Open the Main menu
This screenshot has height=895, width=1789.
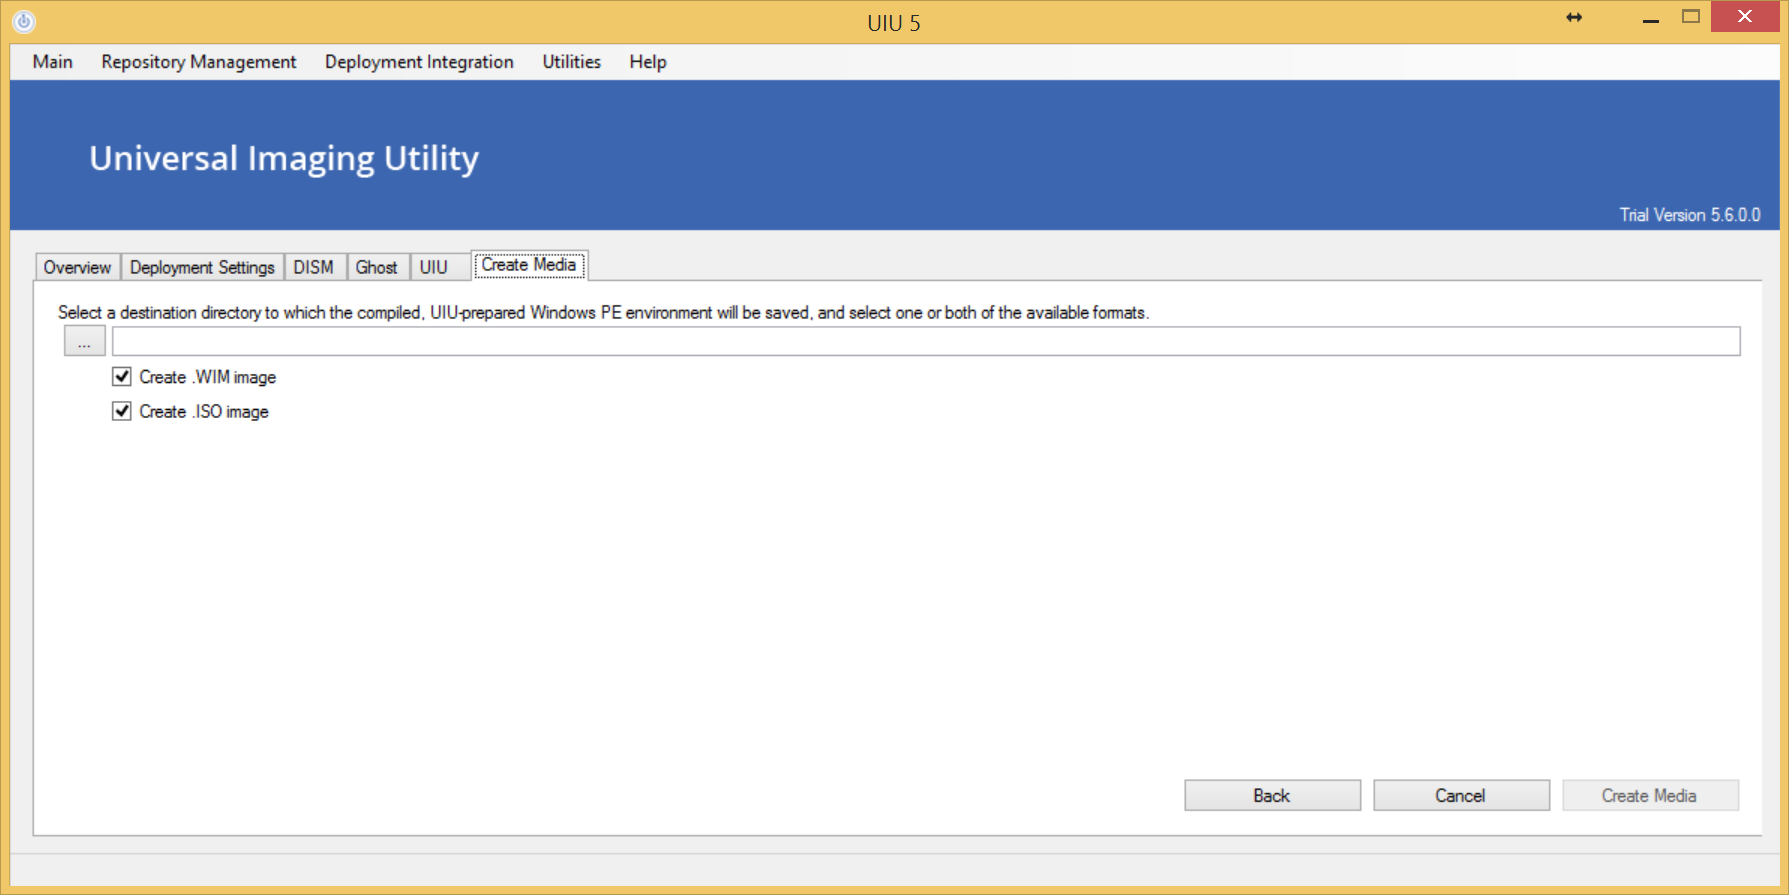52,62
